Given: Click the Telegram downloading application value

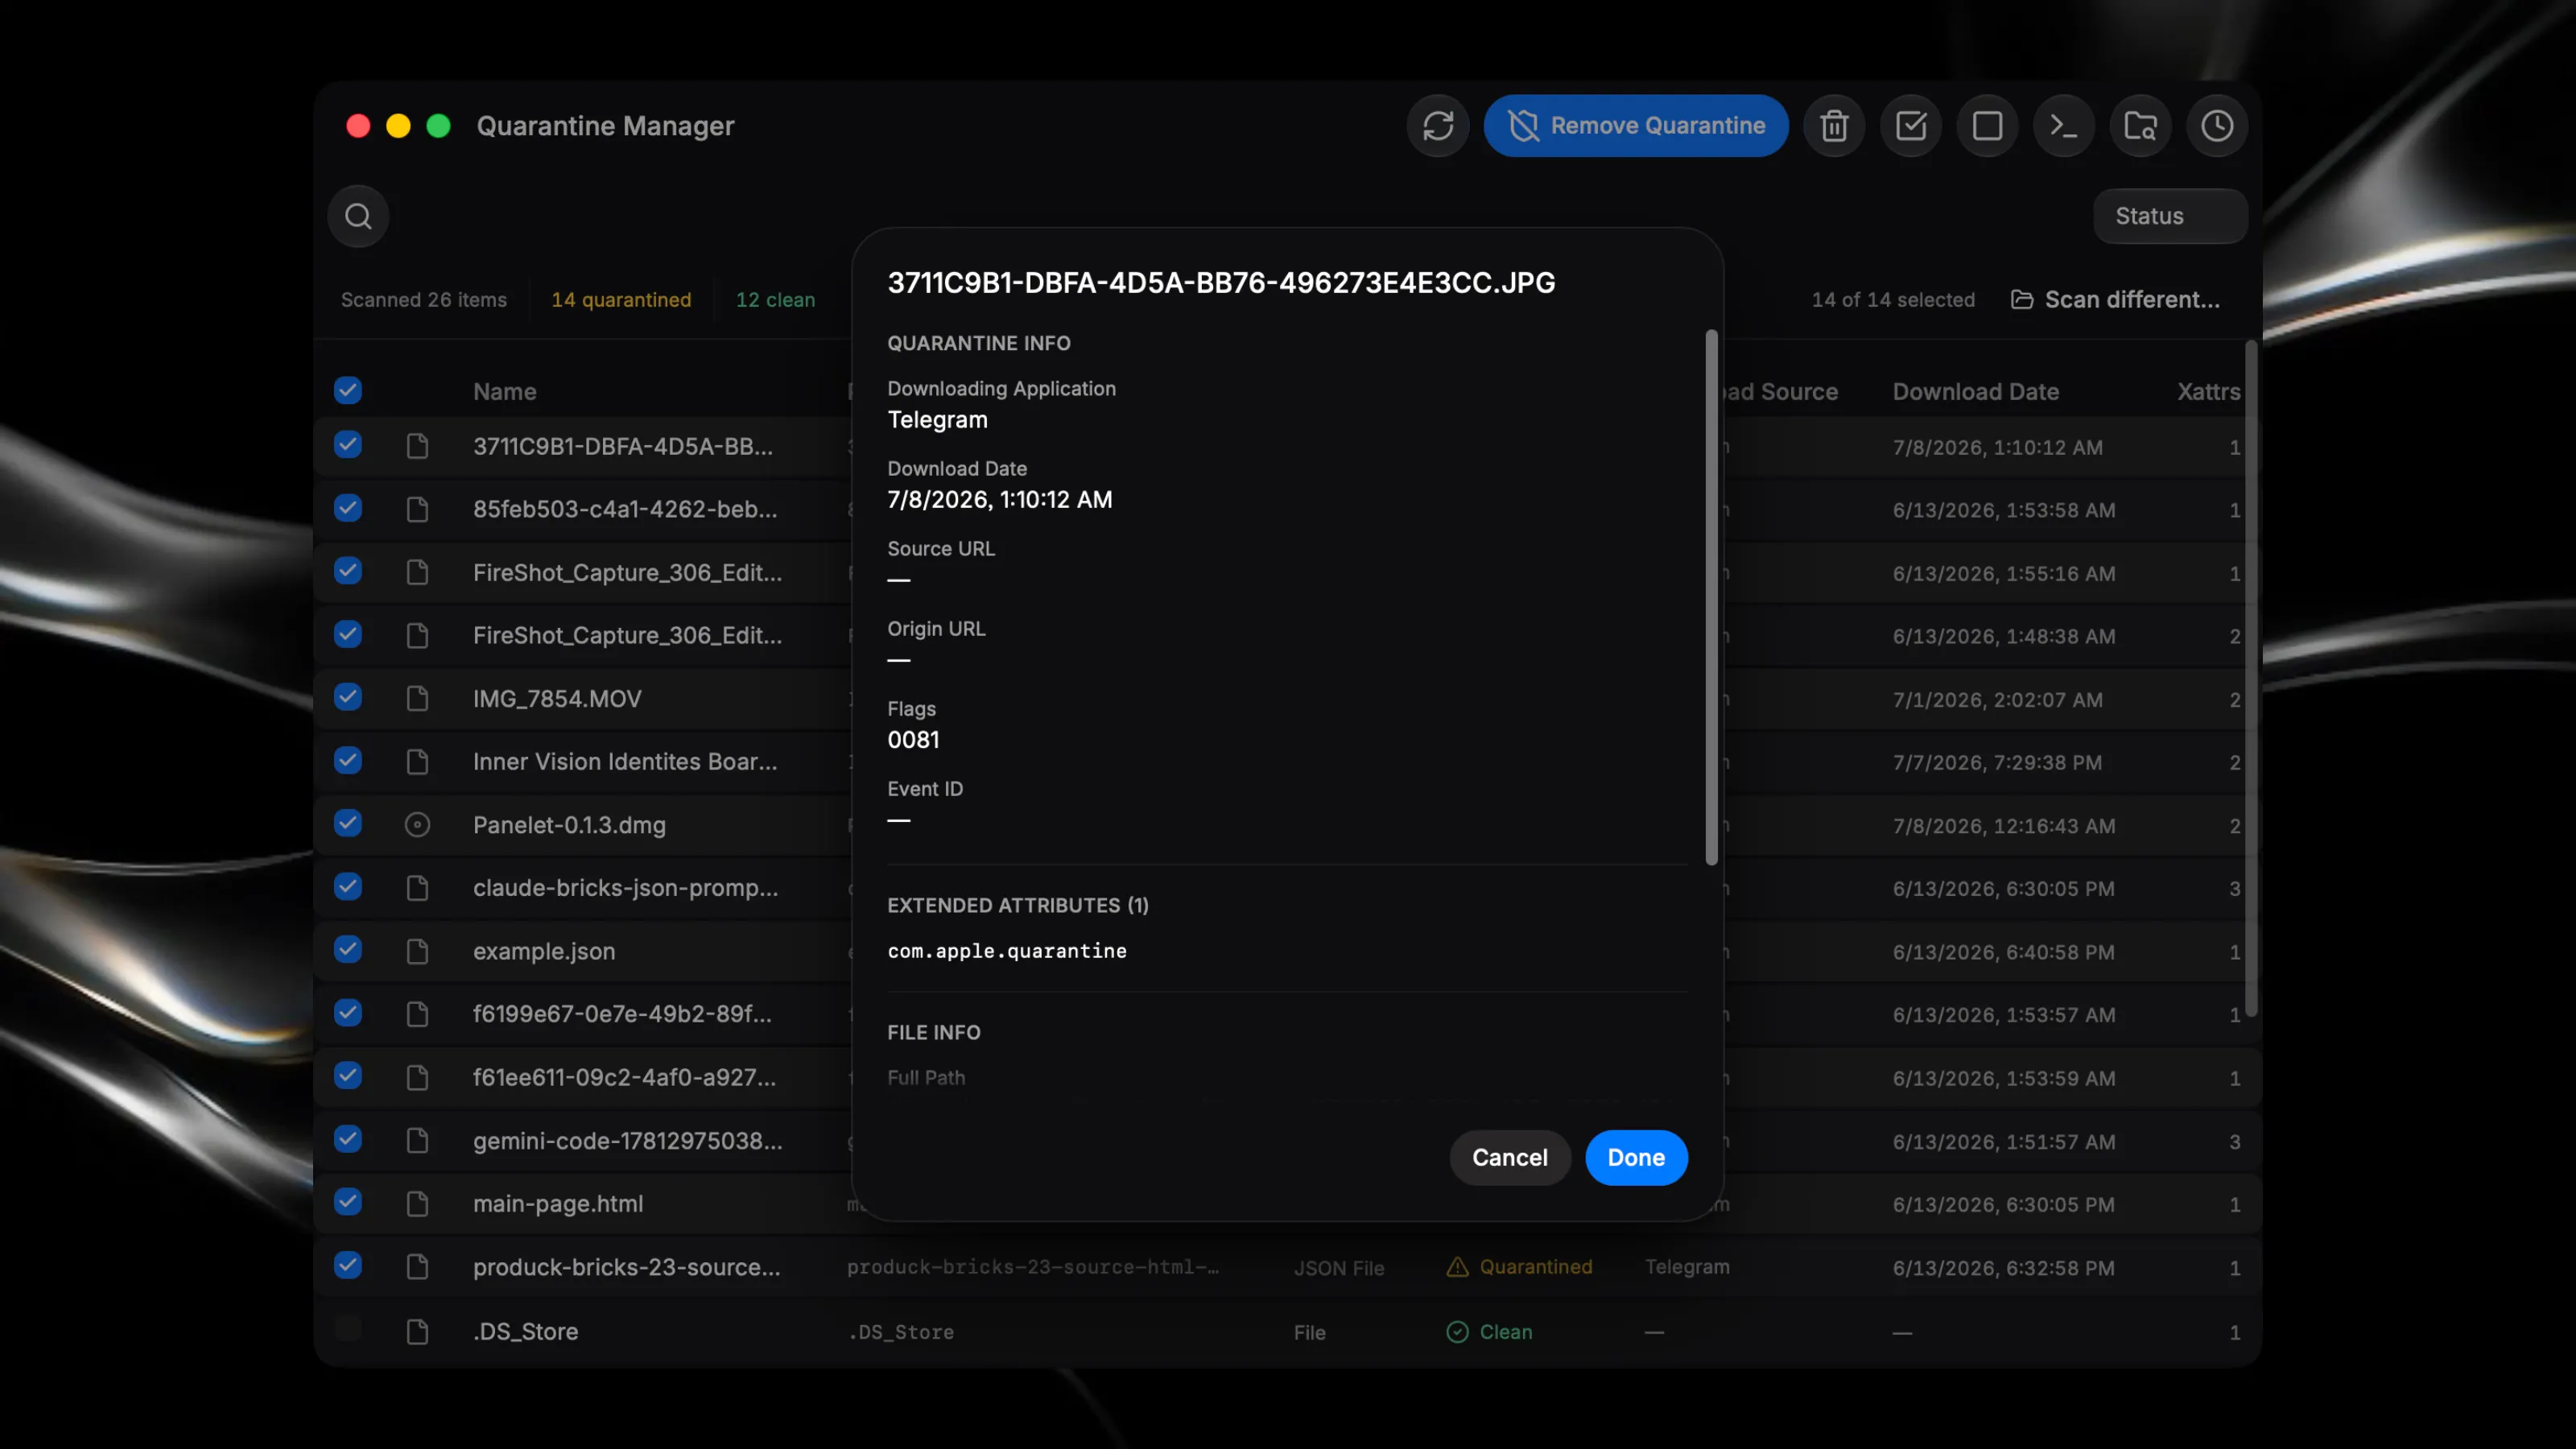Looking at the screenshot, I should click(937, 420).
